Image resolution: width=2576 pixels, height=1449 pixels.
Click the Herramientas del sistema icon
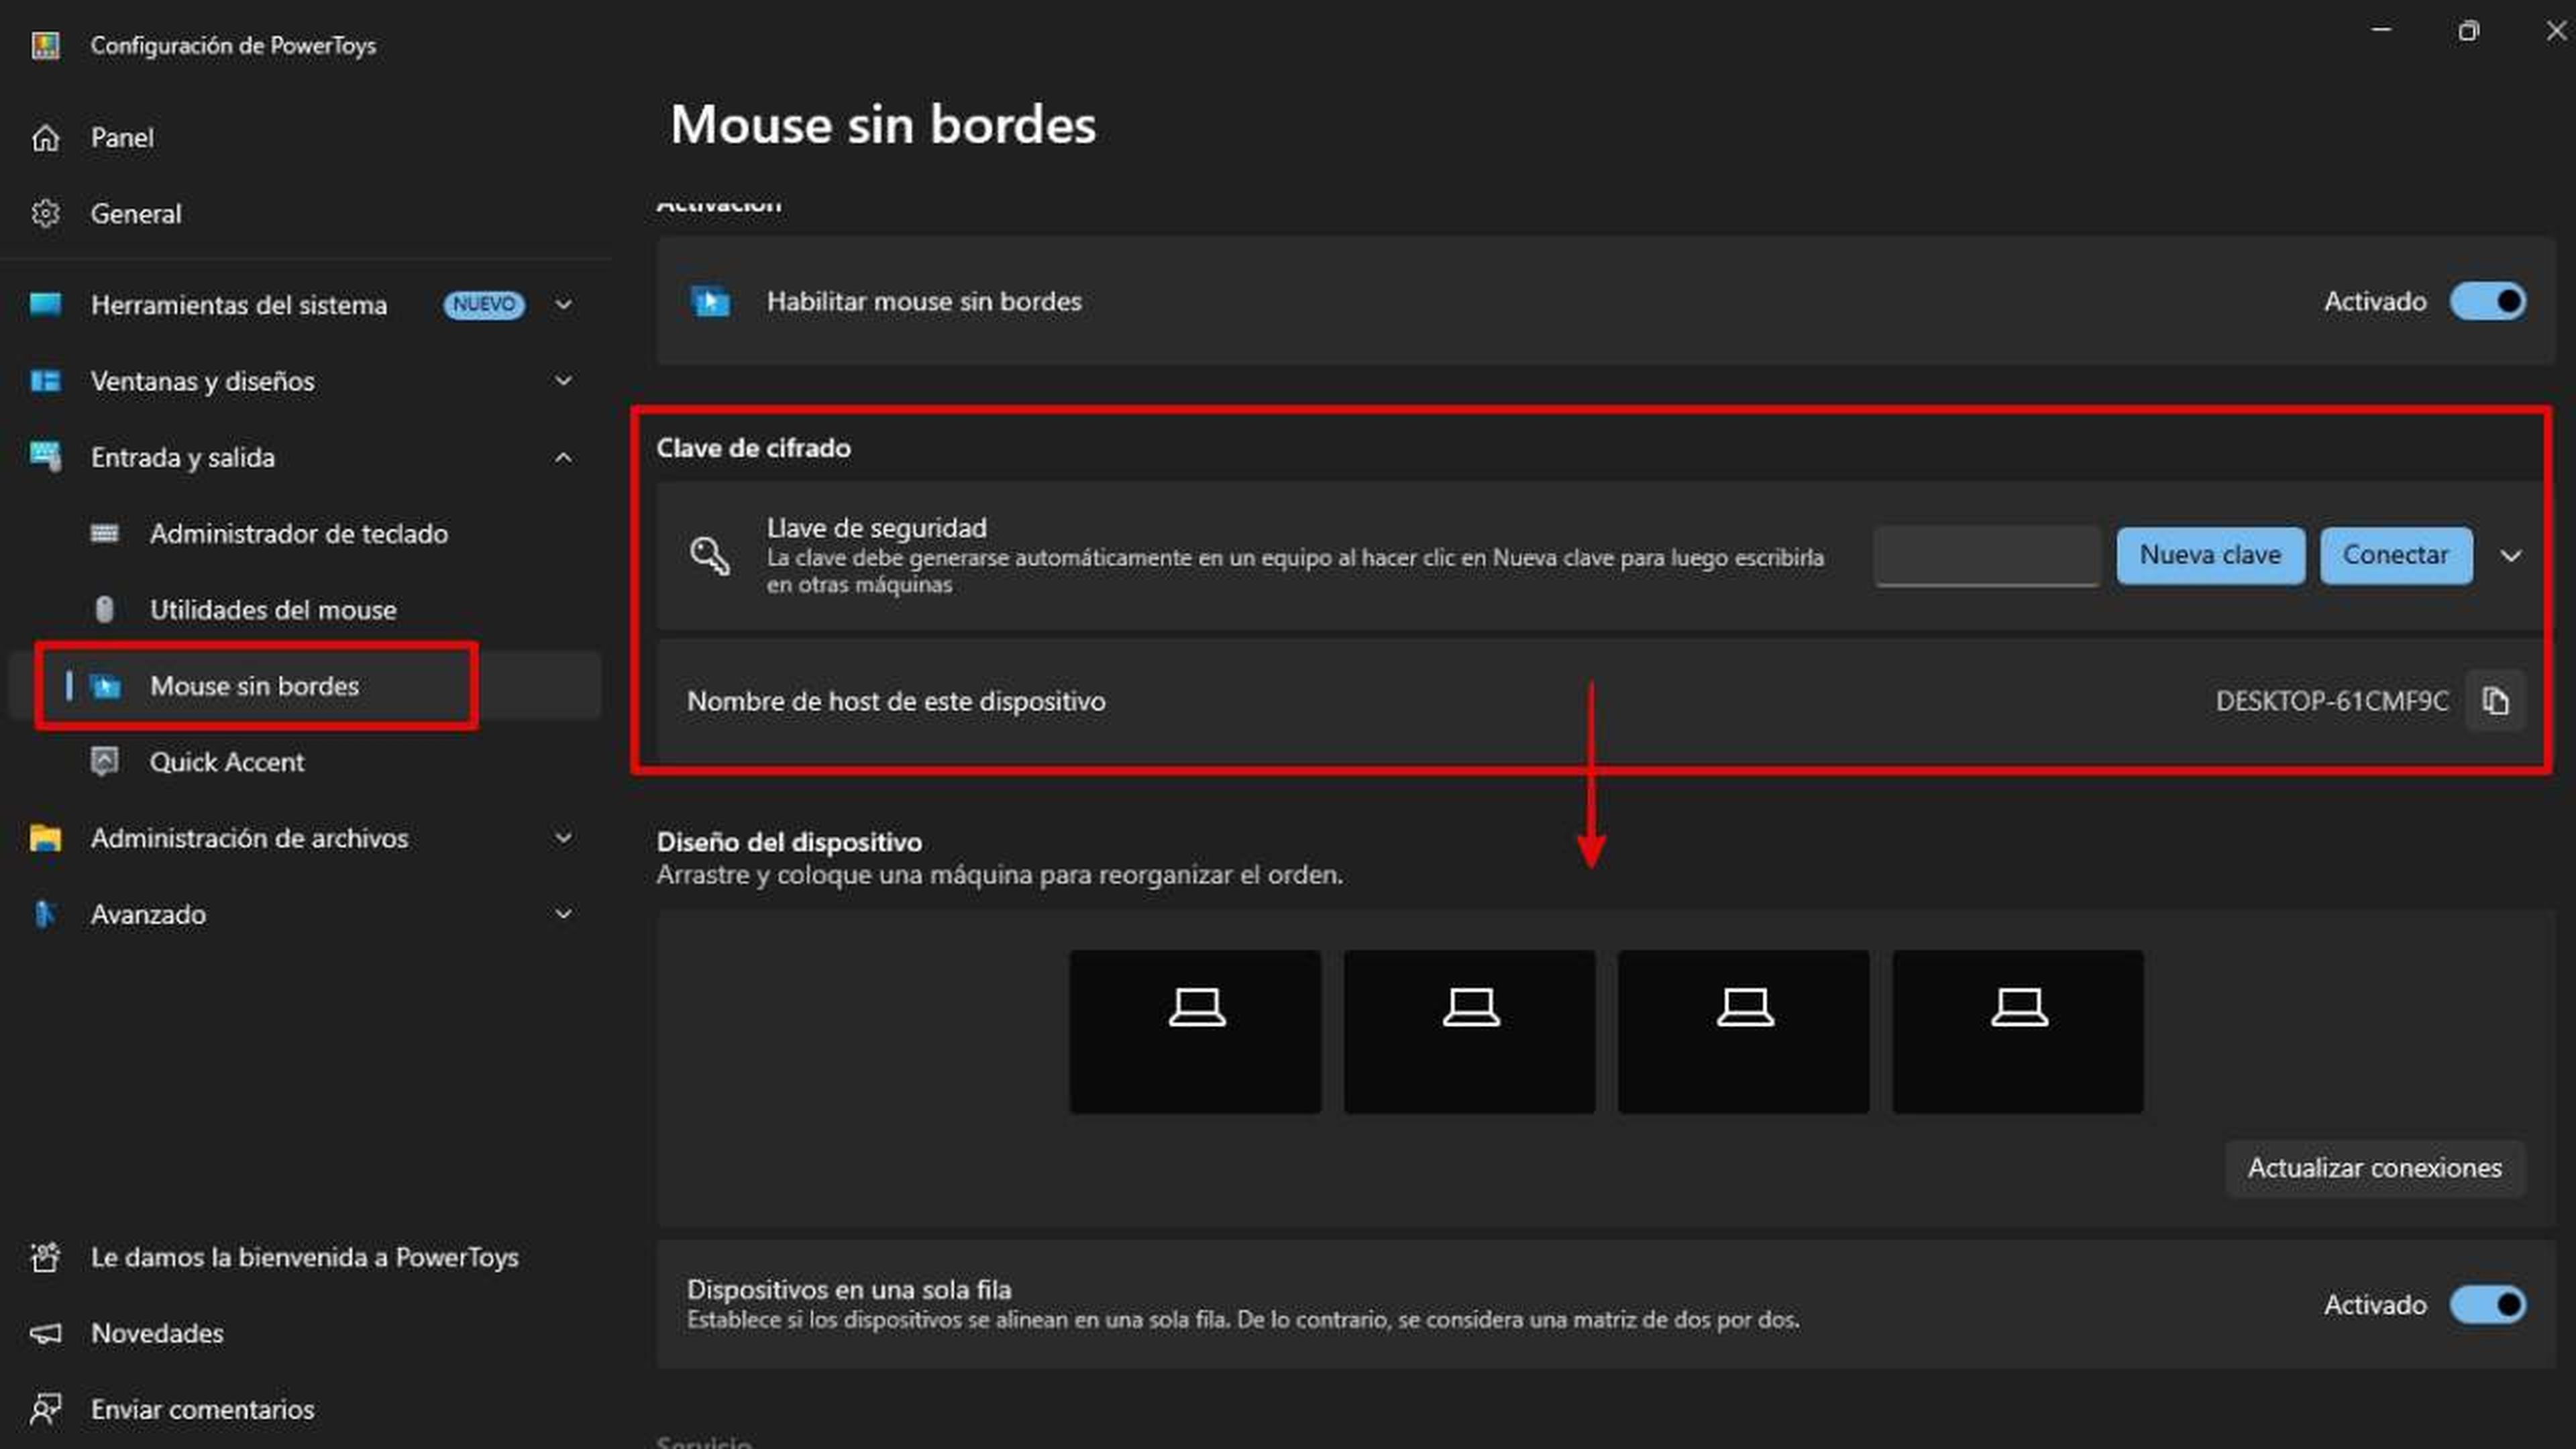45,304
